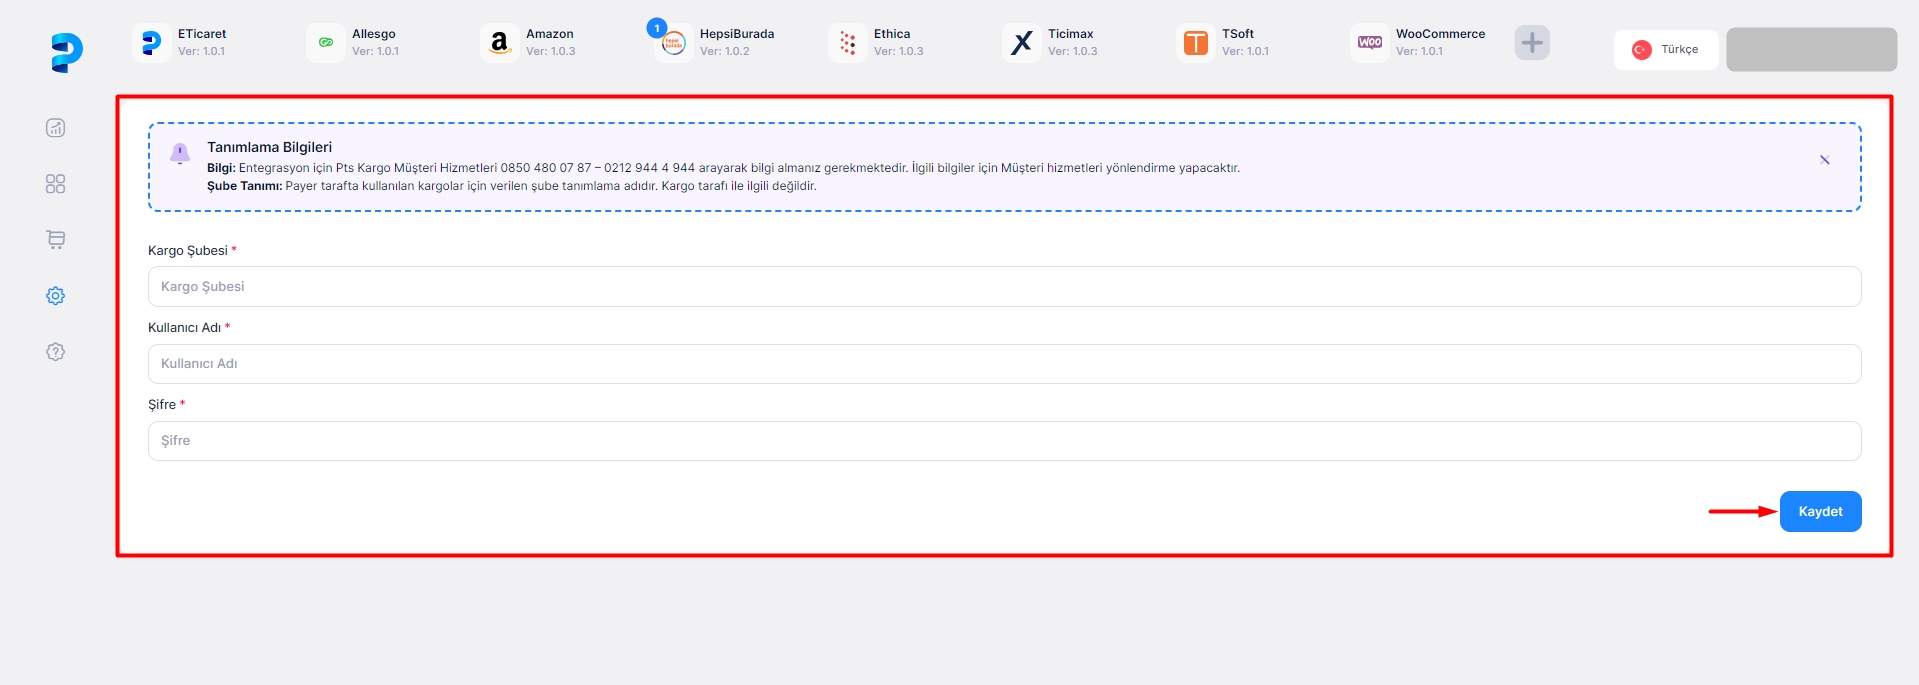Click the gray button beside Türkçe
The width and height of the screenshot is (1919, 685).
pos(1810,50)
